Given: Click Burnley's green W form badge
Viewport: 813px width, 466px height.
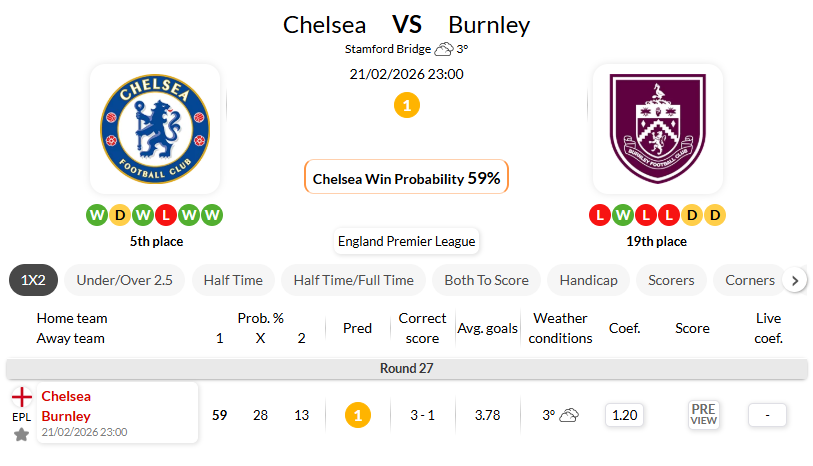Looking at the screenshot, I should click(x=622, y=215).
